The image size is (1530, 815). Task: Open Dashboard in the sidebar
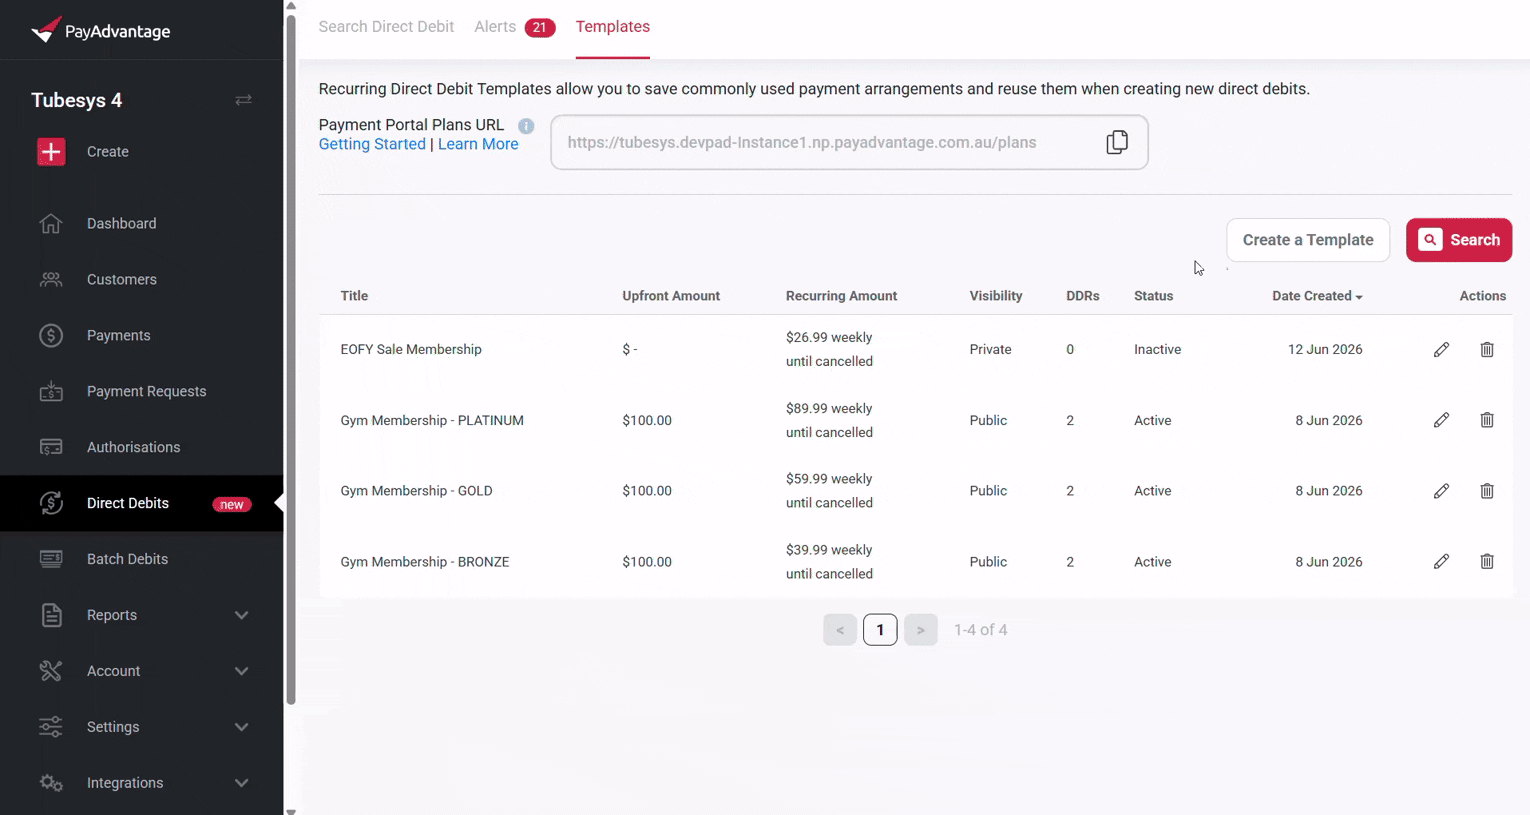pos(122,223)
